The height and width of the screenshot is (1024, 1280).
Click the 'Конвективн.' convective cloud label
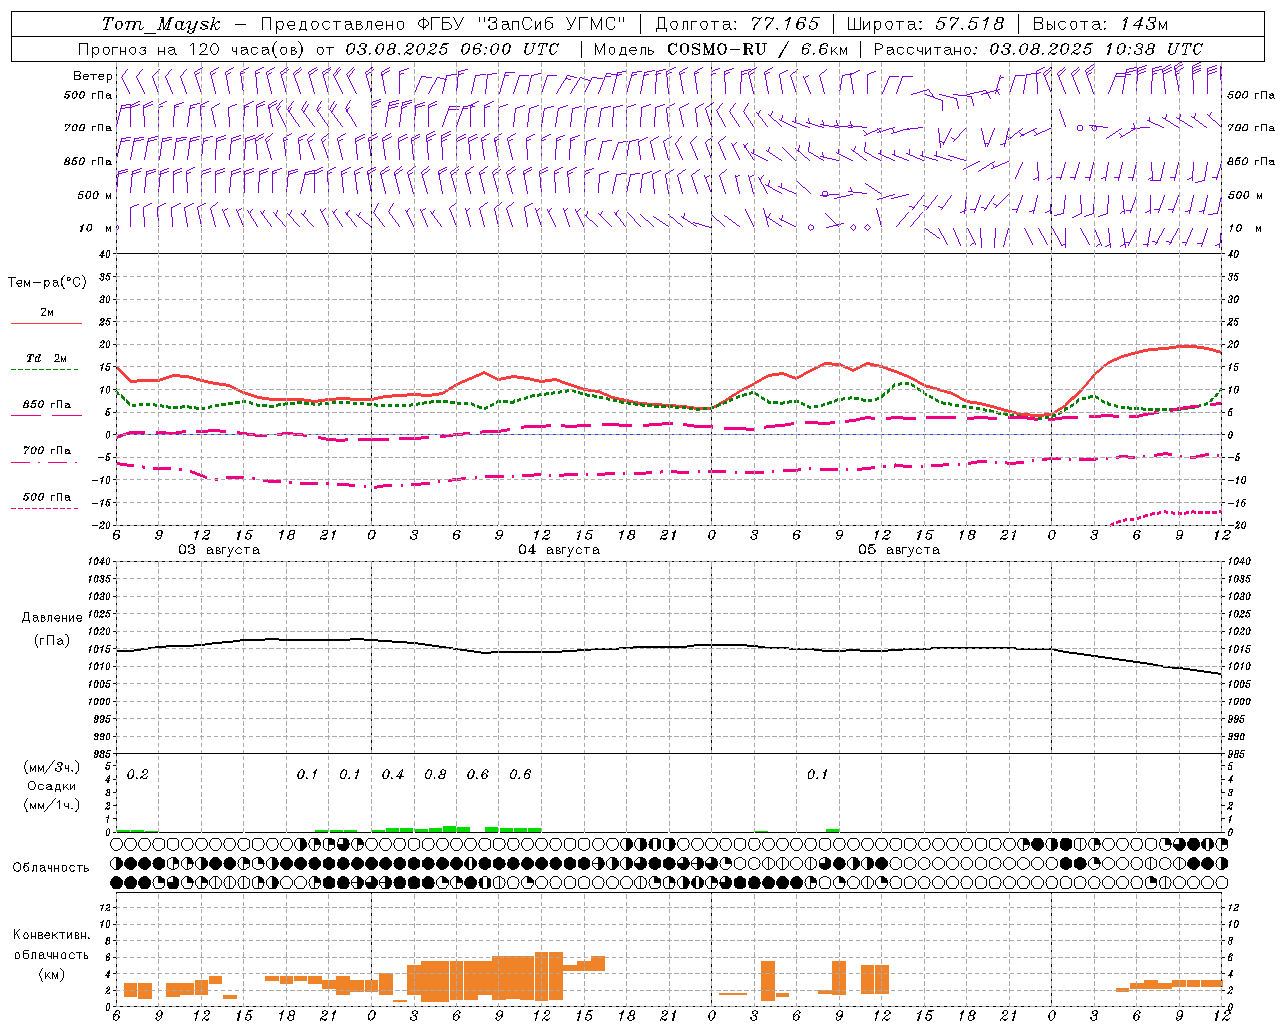[x=51, y=935]
